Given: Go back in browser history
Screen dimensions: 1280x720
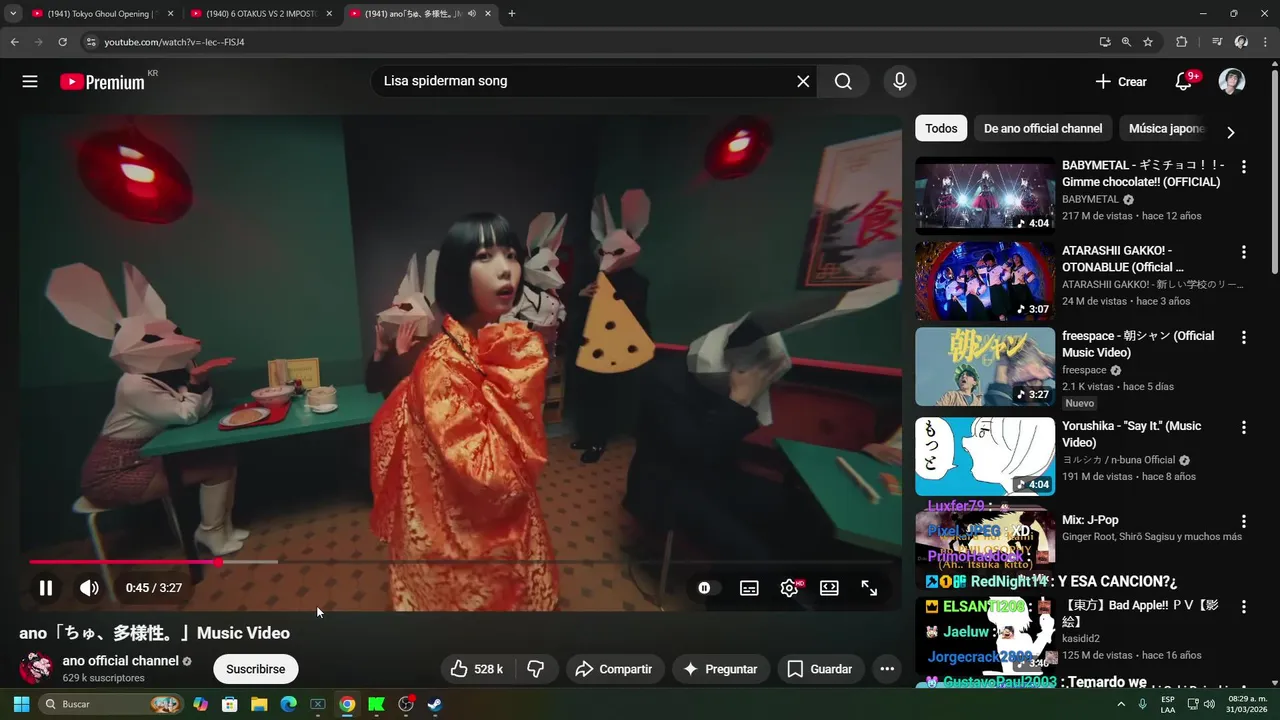Looking at the screenshot, I should (14, 42).
